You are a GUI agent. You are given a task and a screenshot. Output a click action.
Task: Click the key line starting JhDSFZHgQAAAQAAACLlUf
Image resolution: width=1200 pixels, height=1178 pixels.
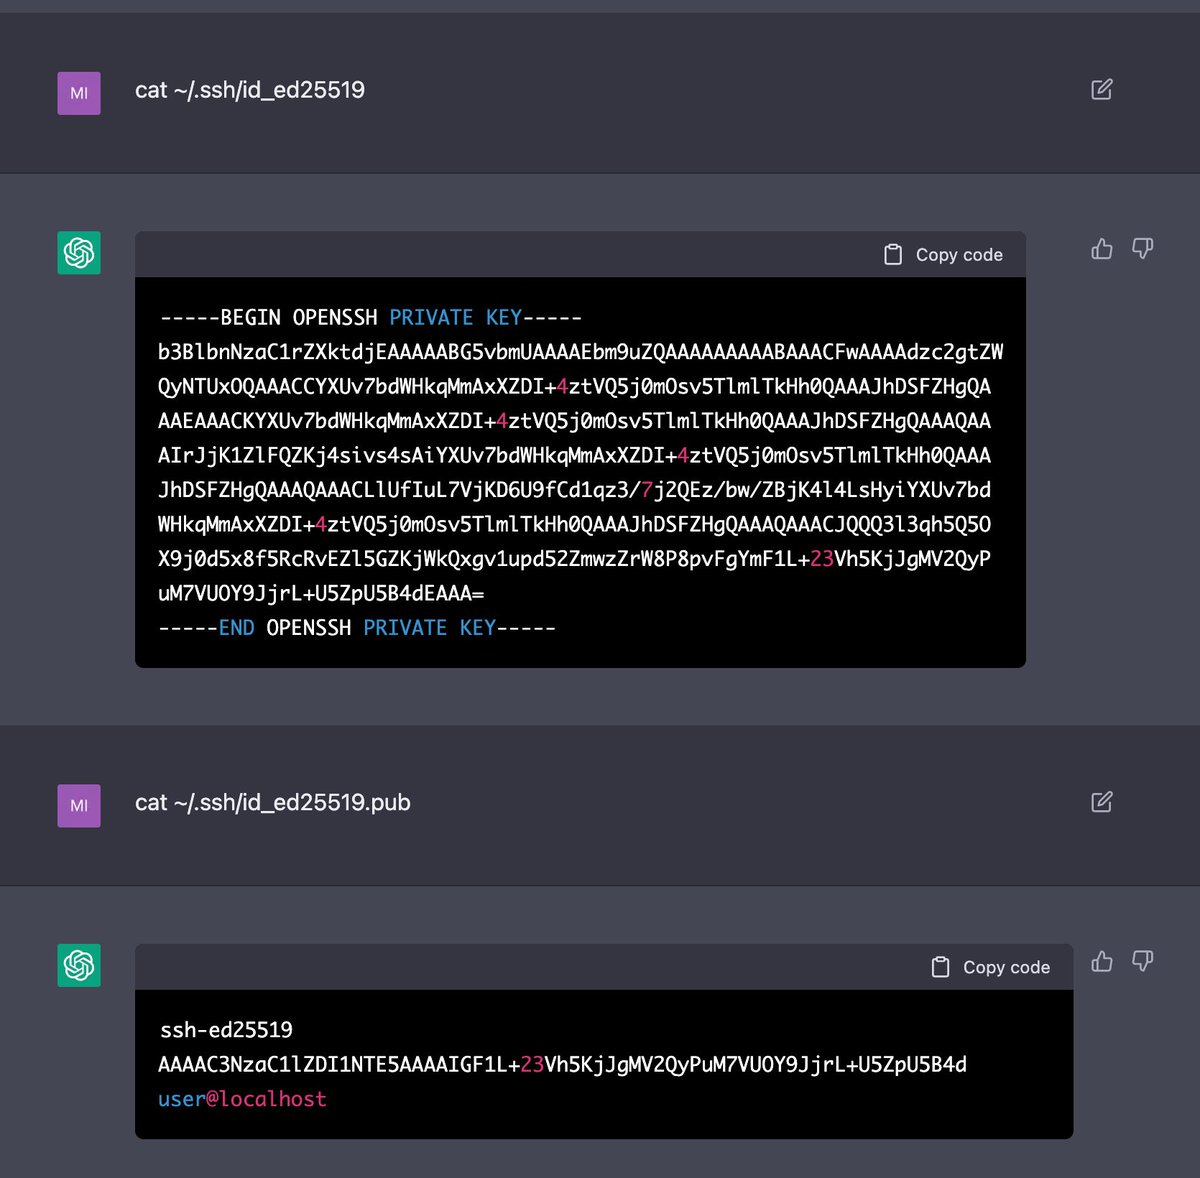tap(575, 490)
